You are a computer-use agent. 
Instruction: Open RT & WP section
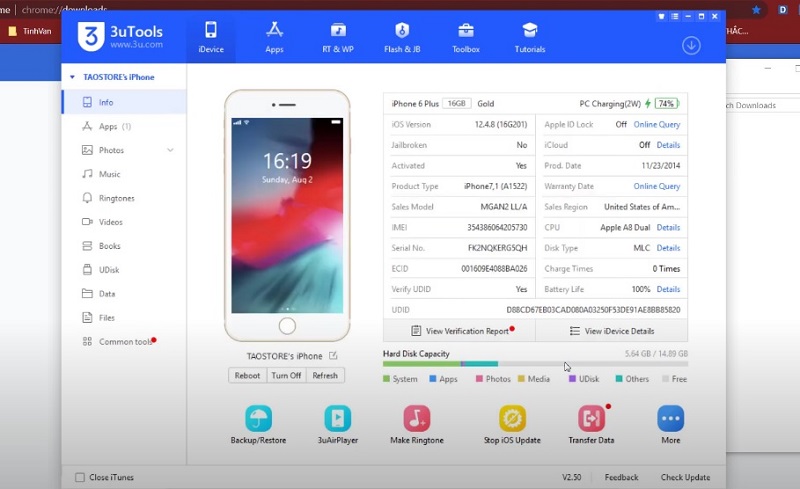[338, 37]
